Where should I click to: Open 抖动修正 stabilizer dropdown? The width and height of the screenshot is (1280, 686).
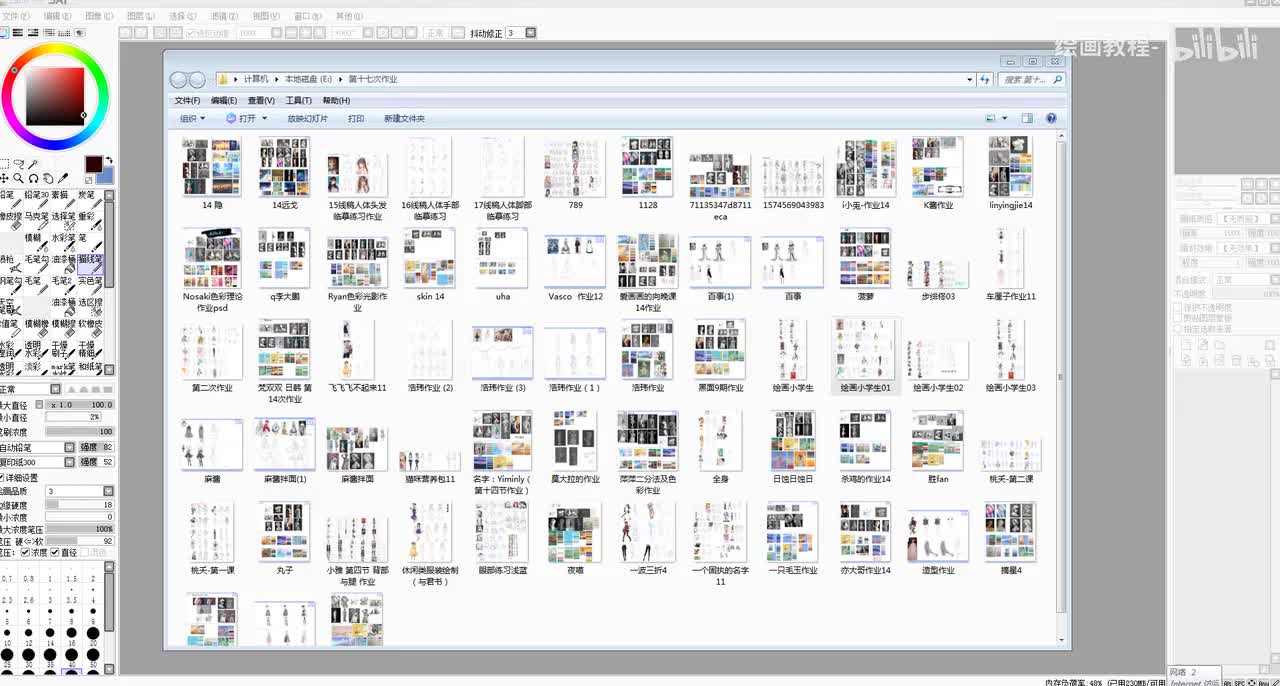(530, 33)
